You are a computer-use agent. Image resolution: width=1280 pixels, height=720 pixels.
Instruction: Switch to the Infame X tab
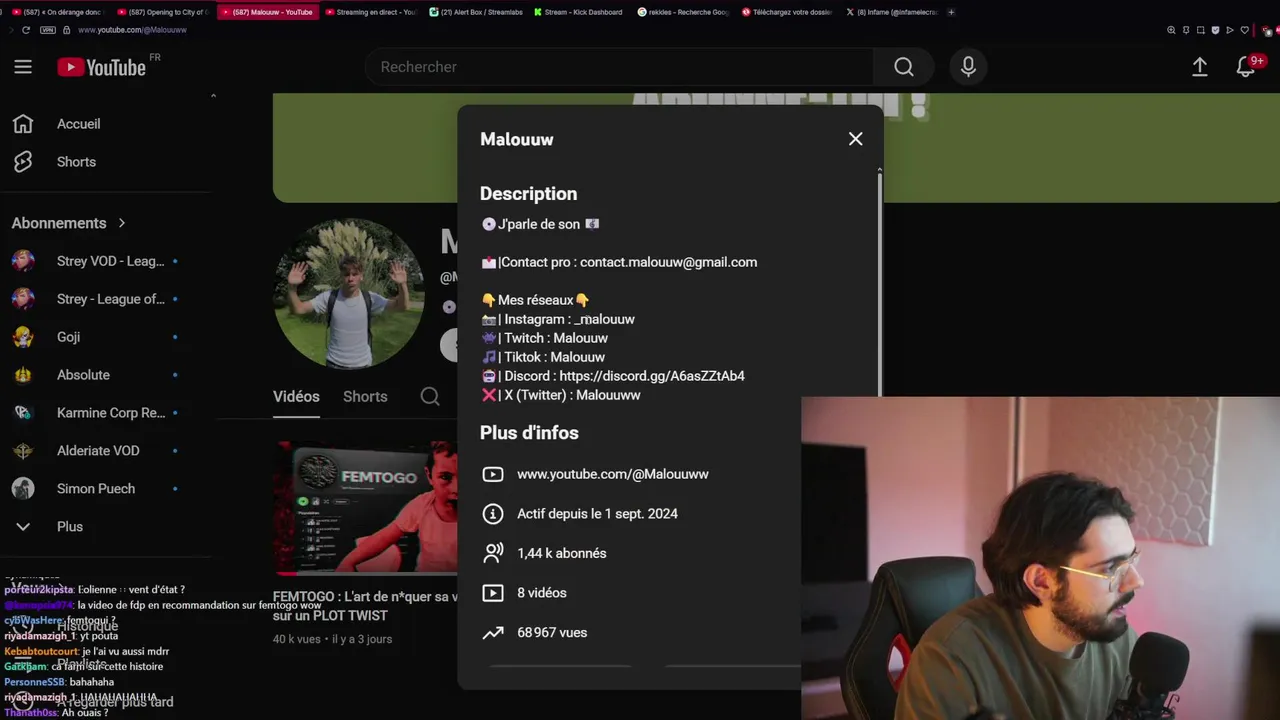(x=891, y=12)
